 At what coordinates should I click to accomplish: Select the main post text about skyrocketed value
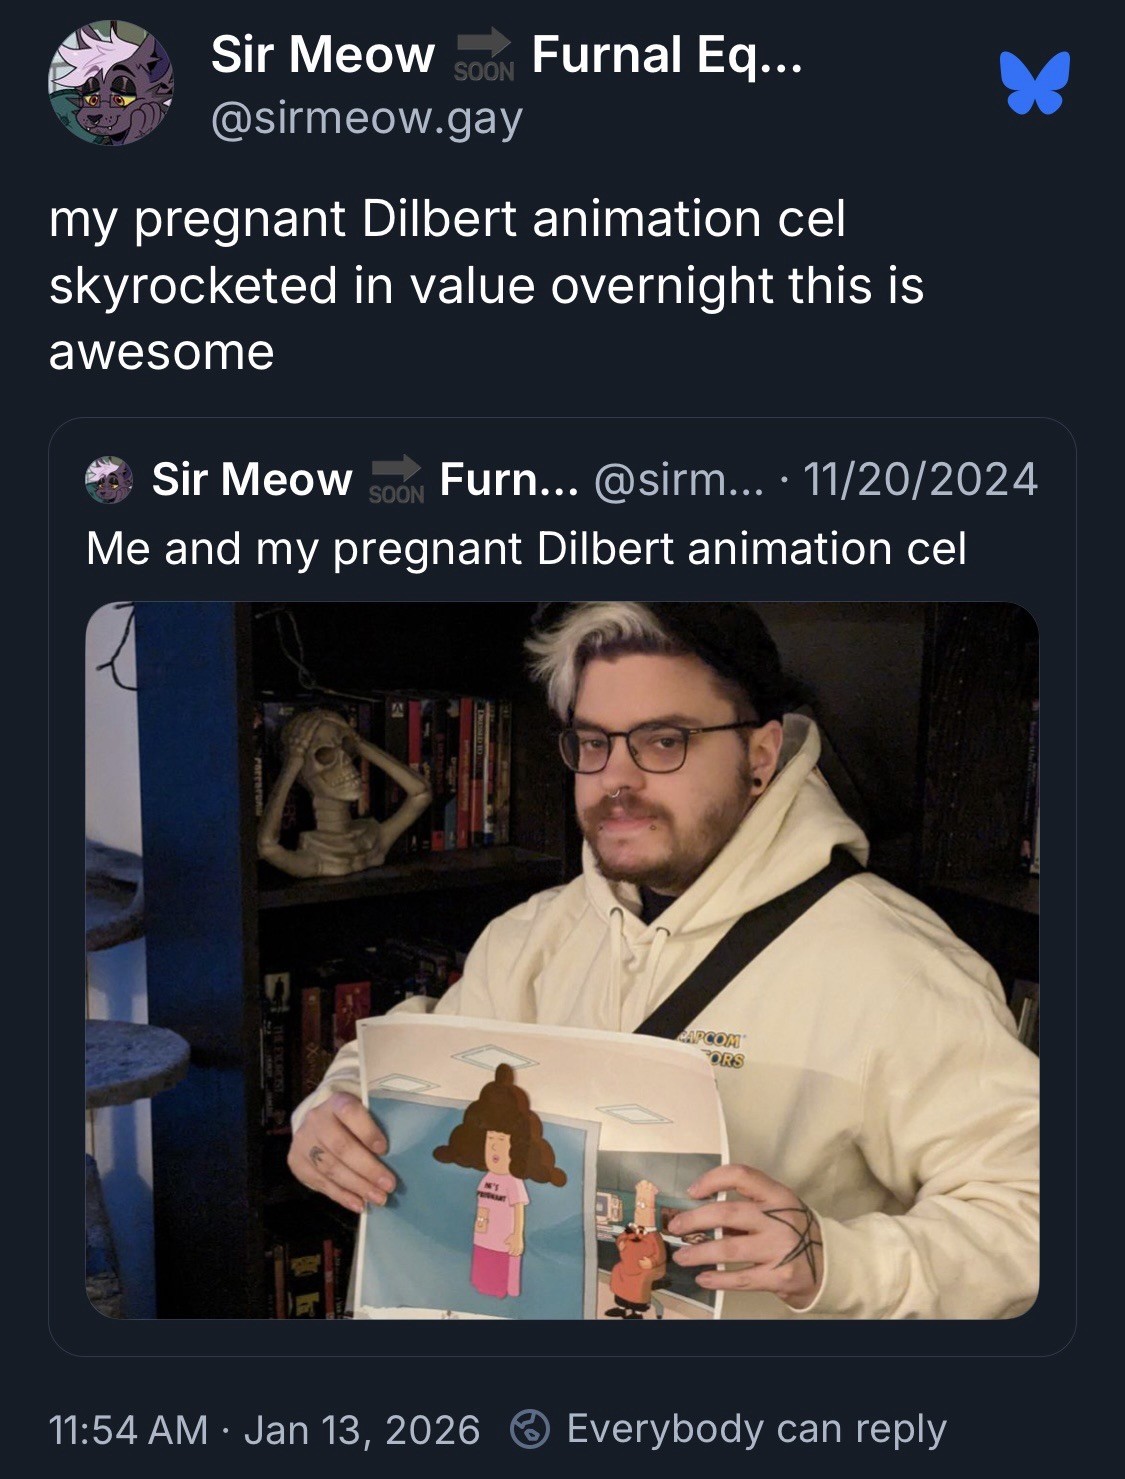486,285
